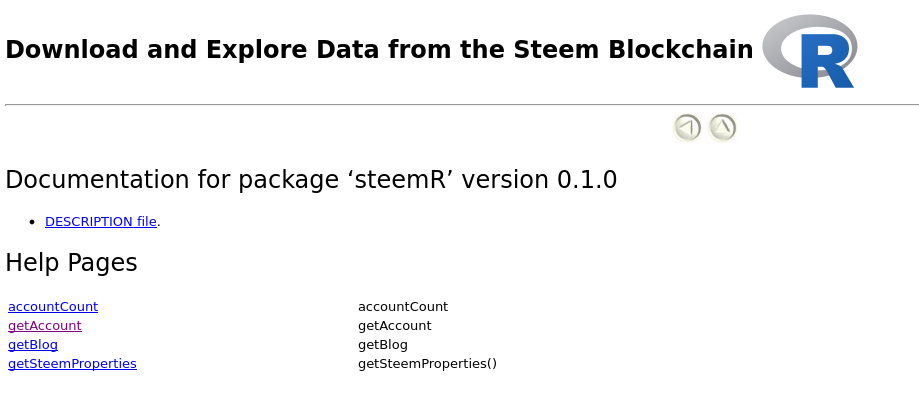Click the horizontal rule below the title

coord(460,104)
